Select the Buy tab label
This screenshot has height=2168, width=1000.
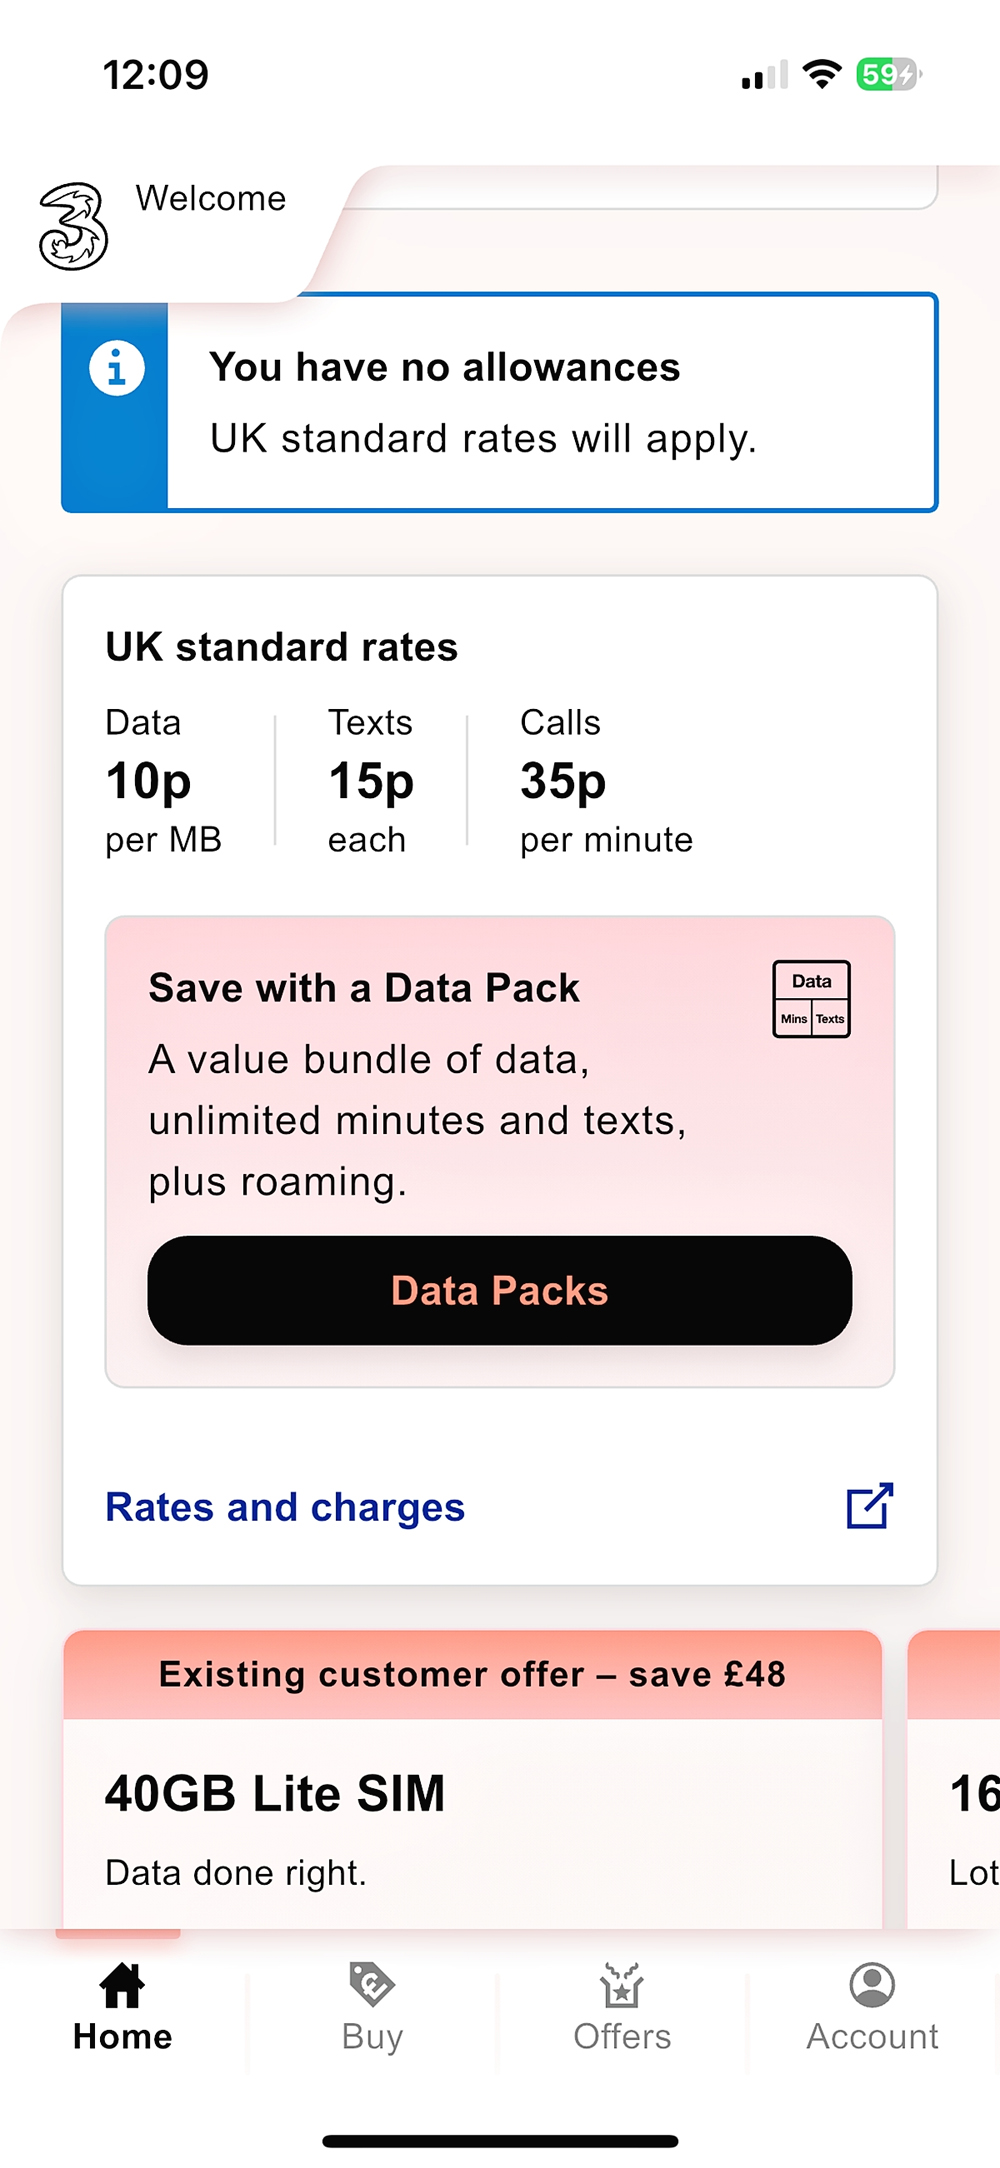coord(372,2037)
